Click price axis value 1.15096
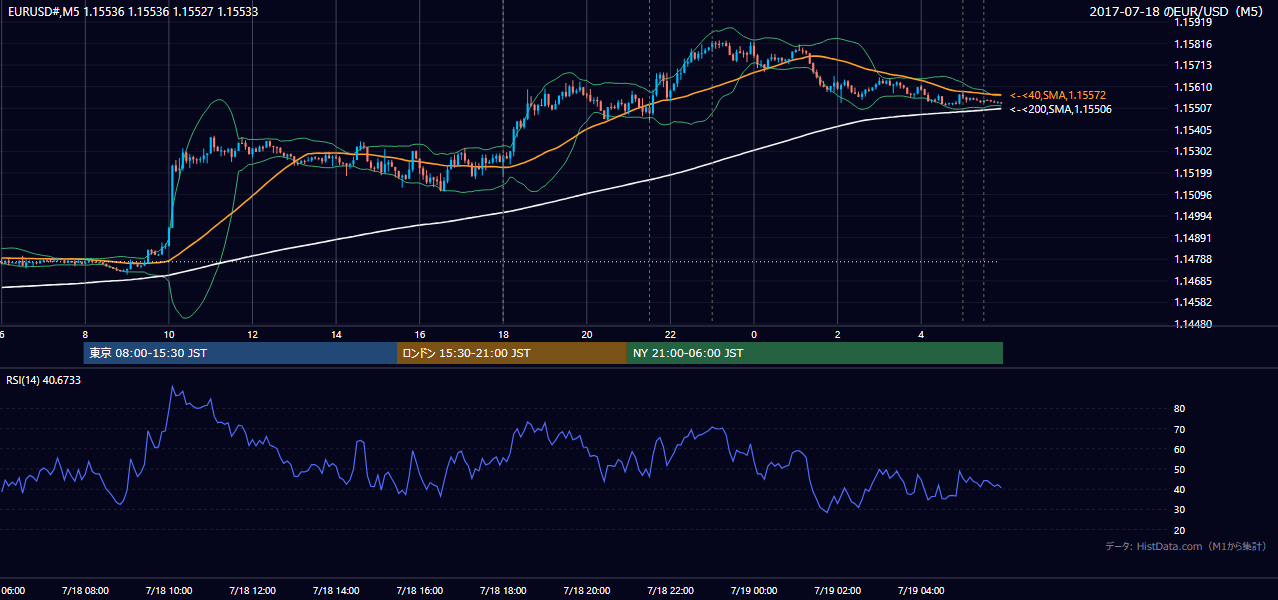 [x=1194, y=195]
